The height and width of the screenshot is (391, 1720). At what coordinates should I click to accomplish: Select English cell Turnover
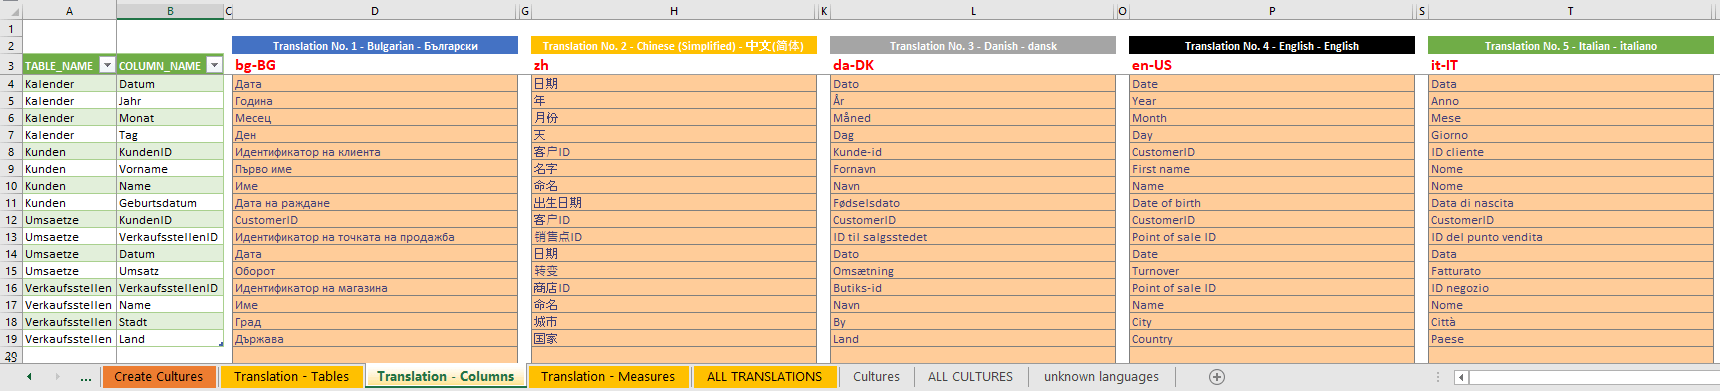click(x=1272, y=271)
